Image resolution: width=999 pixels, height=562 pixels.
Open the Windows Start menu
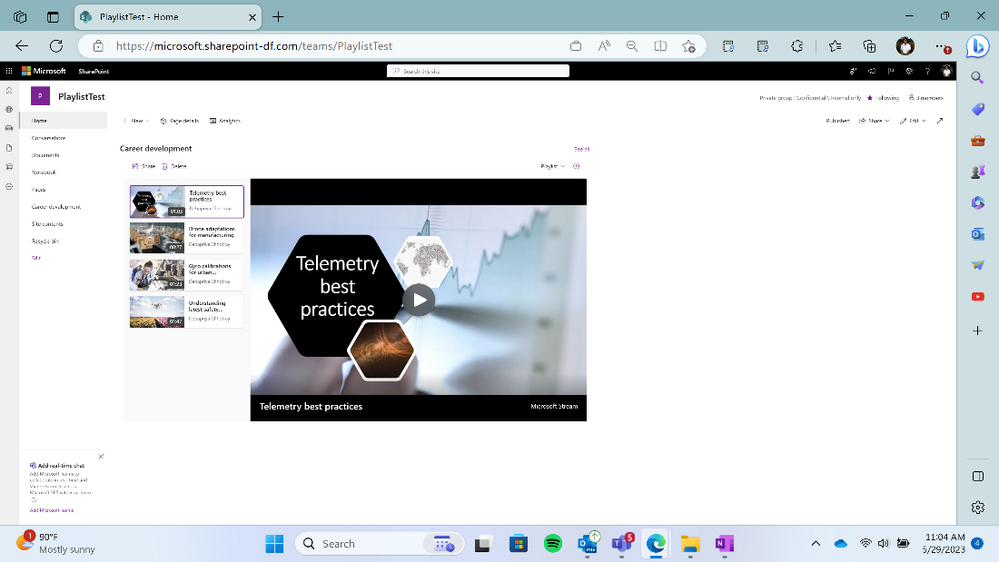tap(275, 544)
